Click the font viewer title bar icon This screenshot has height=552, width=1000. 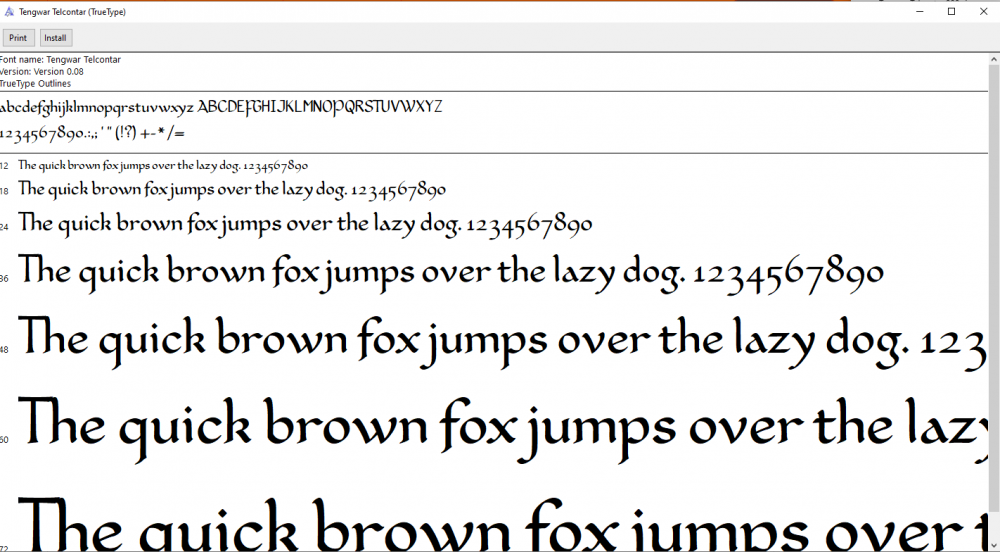(x=9, y=11)
